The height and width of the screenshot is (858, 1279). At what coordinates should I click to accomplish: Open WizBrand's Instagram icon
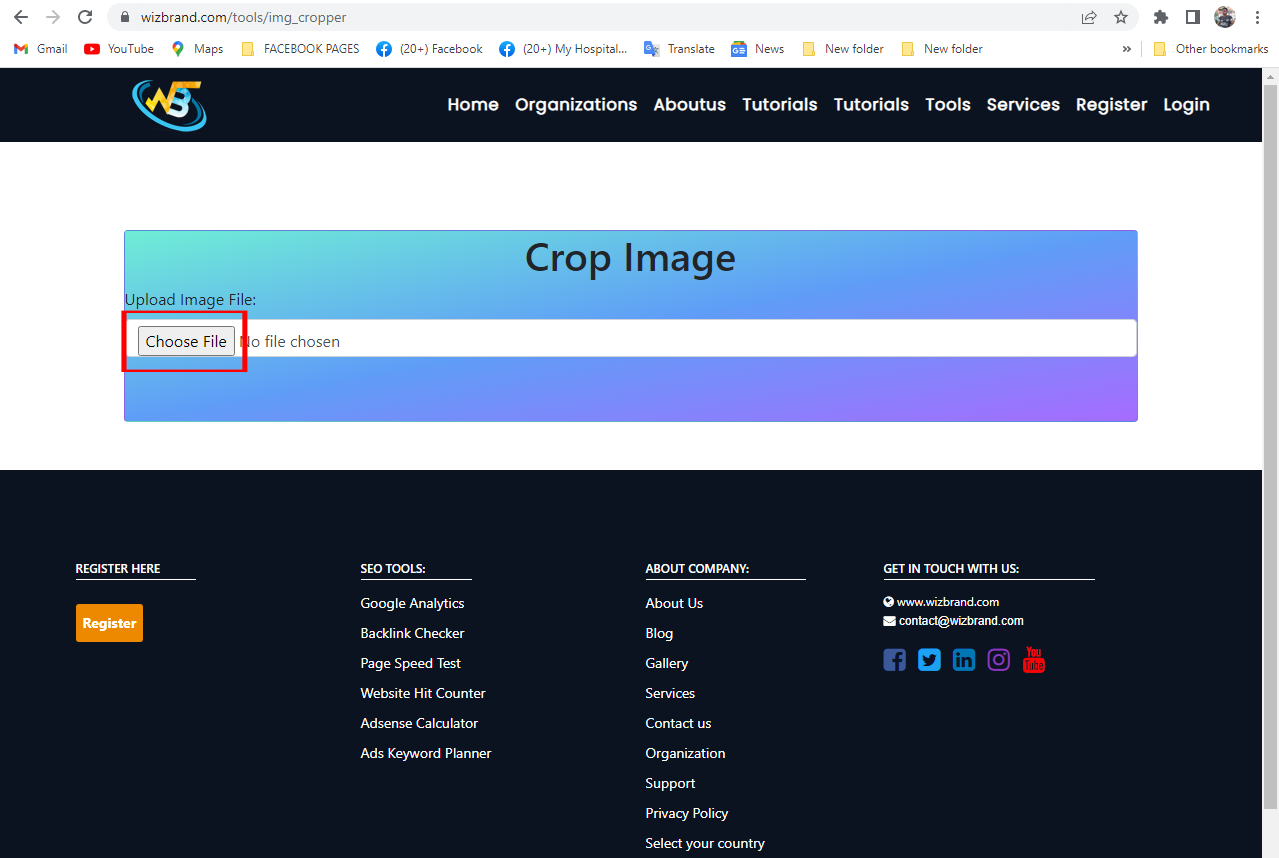tap(998, 659)
